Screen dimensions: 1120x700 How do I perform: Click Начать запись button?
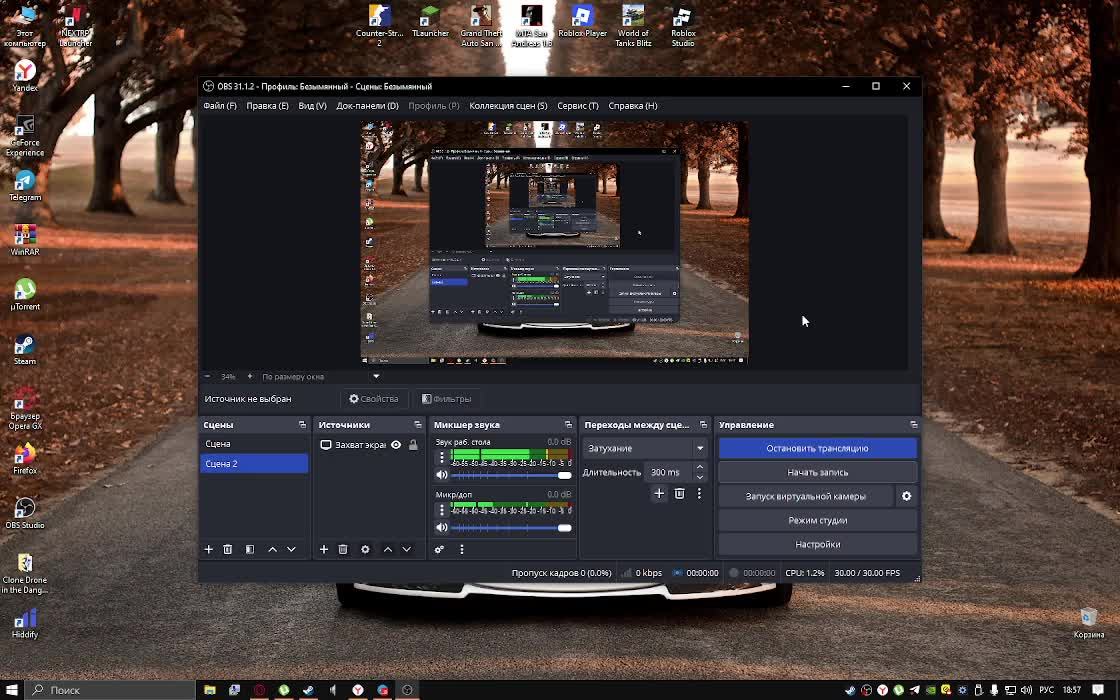pos(817,472)
